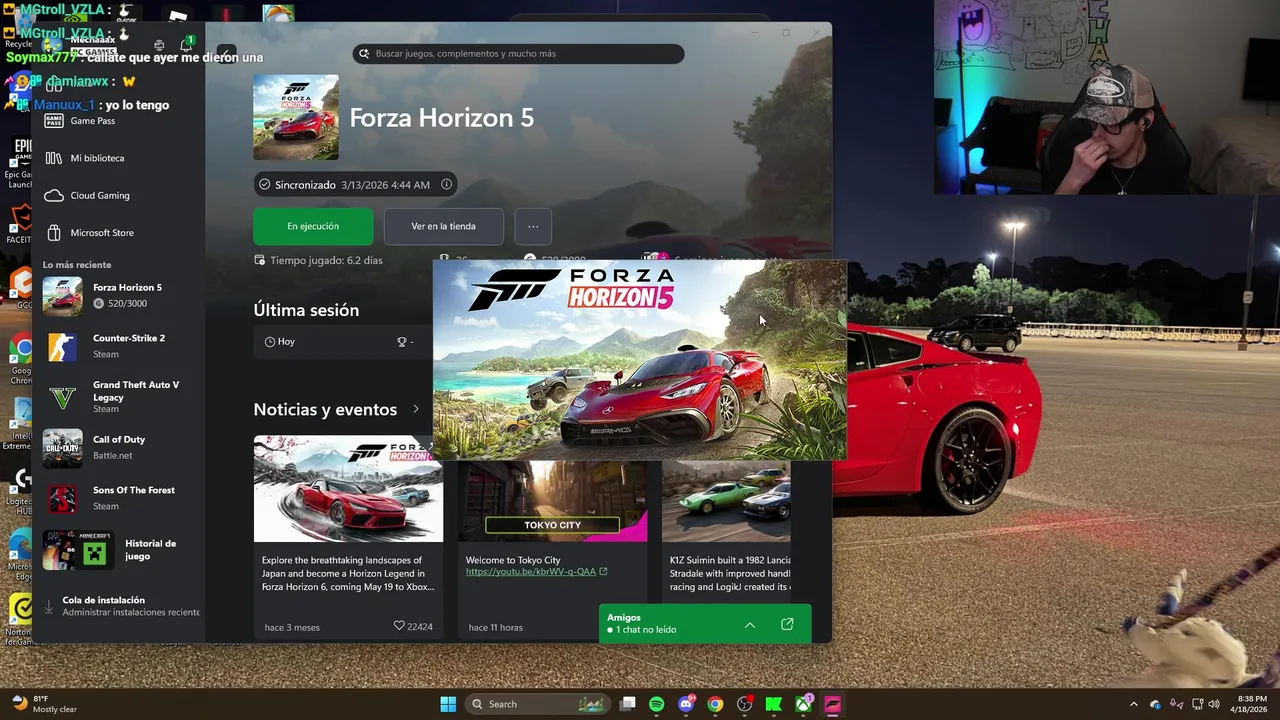The height and width of the screenshot is (720, 1280).
Task: Open Sons Of The Forest entry
Action: point(118,498)
